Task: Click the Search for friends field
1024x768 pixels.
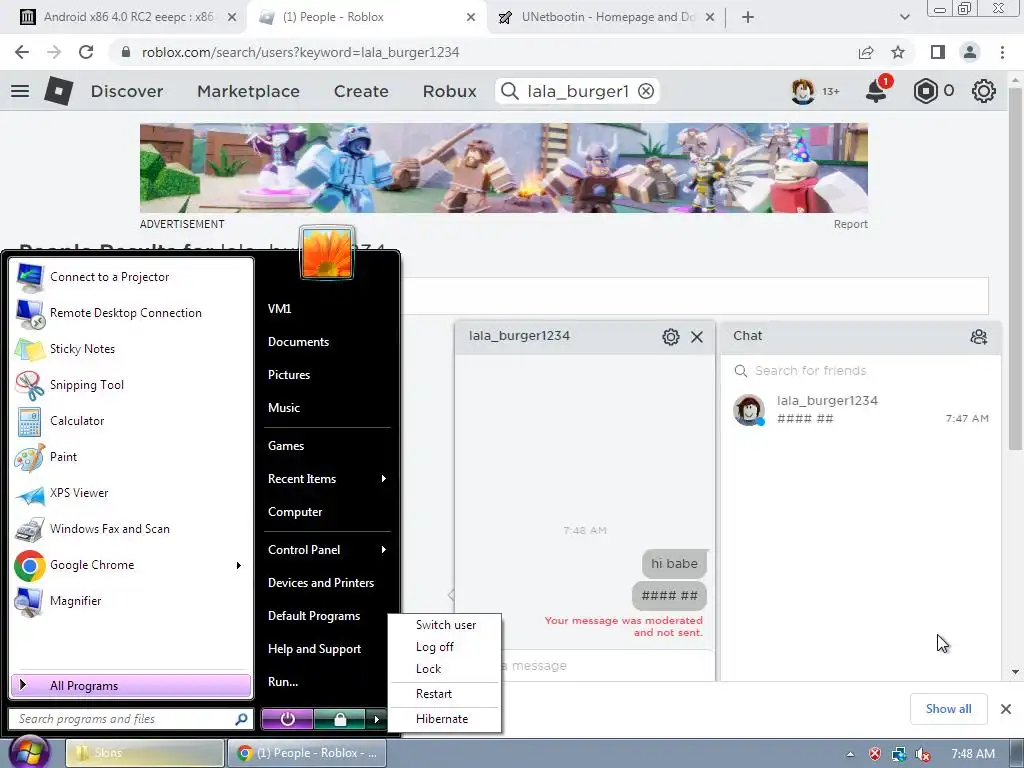Action: [861, 371]
